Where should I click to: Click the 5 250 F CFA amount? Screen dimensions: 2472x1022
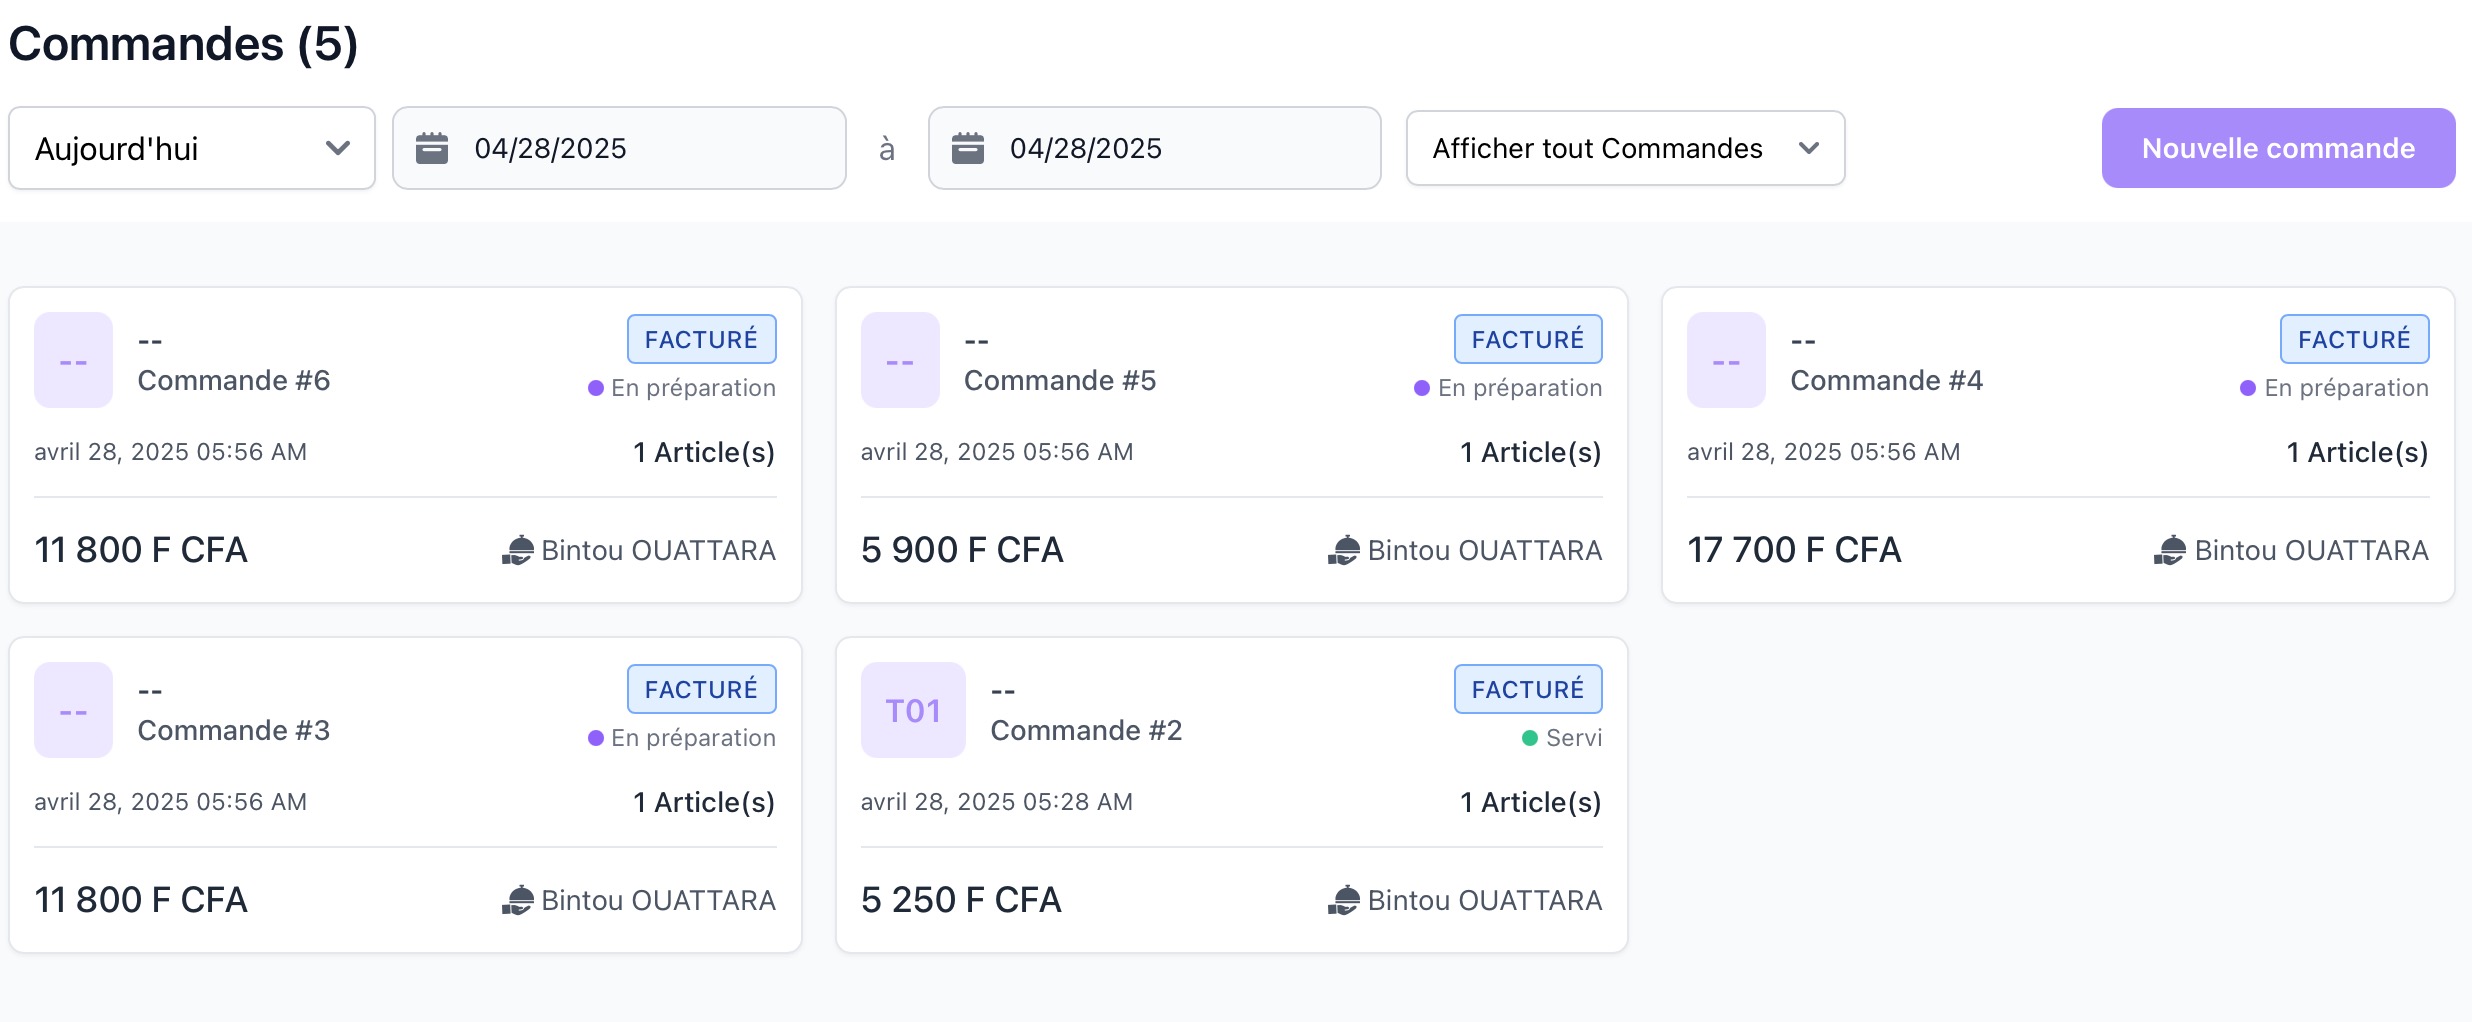[961, 900]
